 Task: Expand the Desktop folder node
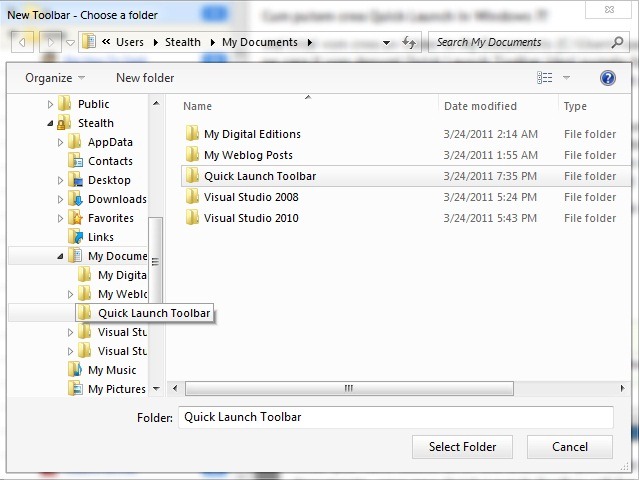pyautogui.click(x=60, y=180)
